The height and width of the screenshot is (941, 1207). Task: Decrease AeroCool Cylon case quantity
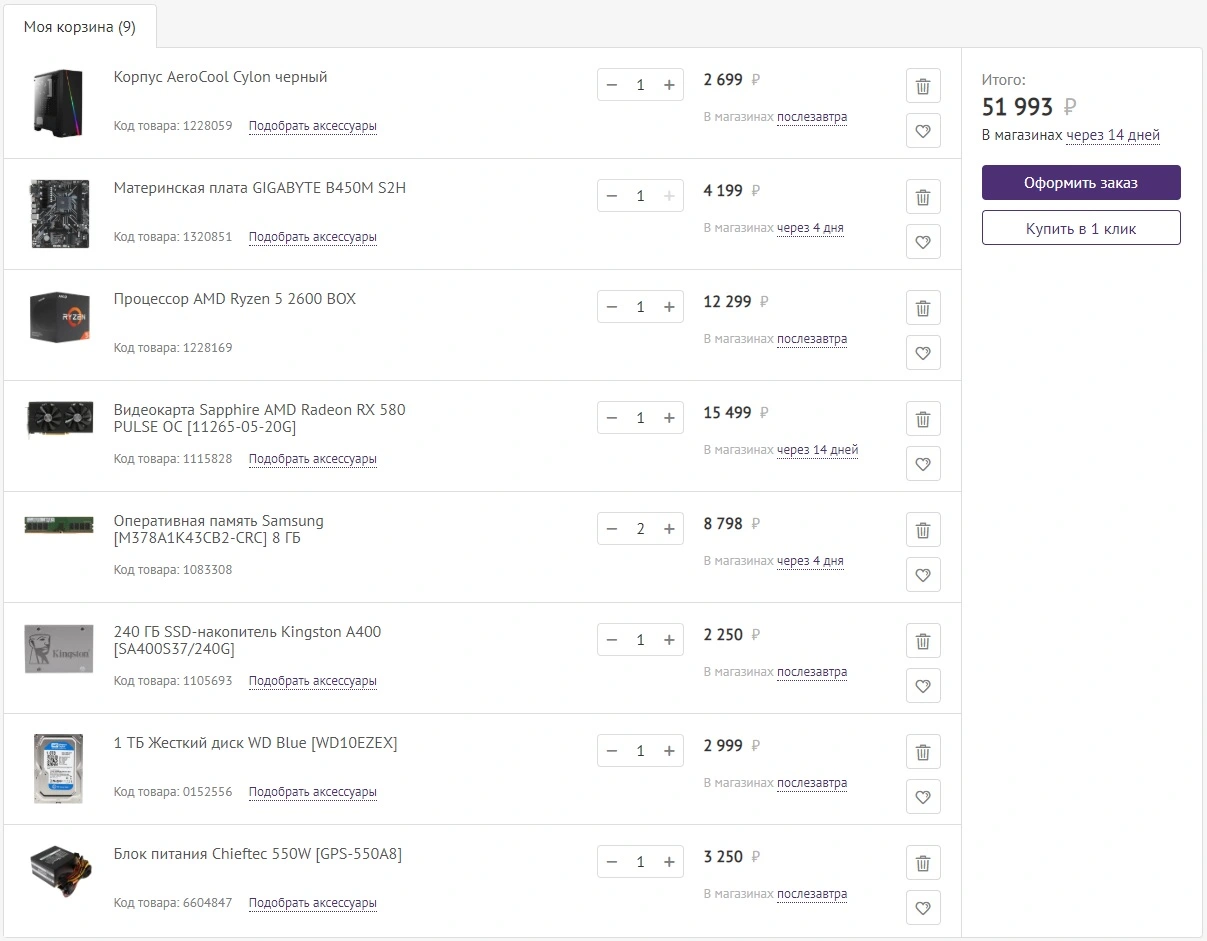[x=612, y=85]
